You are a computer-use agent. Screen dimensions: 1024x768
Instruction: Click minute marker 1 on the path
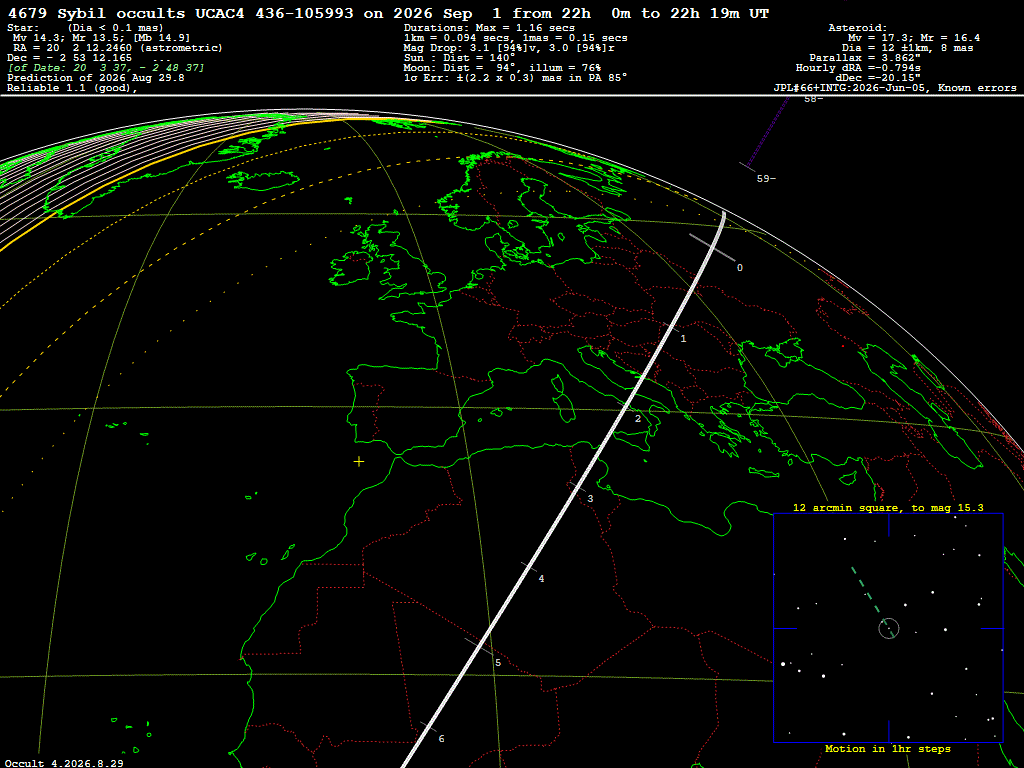click(x=683, y=338)
